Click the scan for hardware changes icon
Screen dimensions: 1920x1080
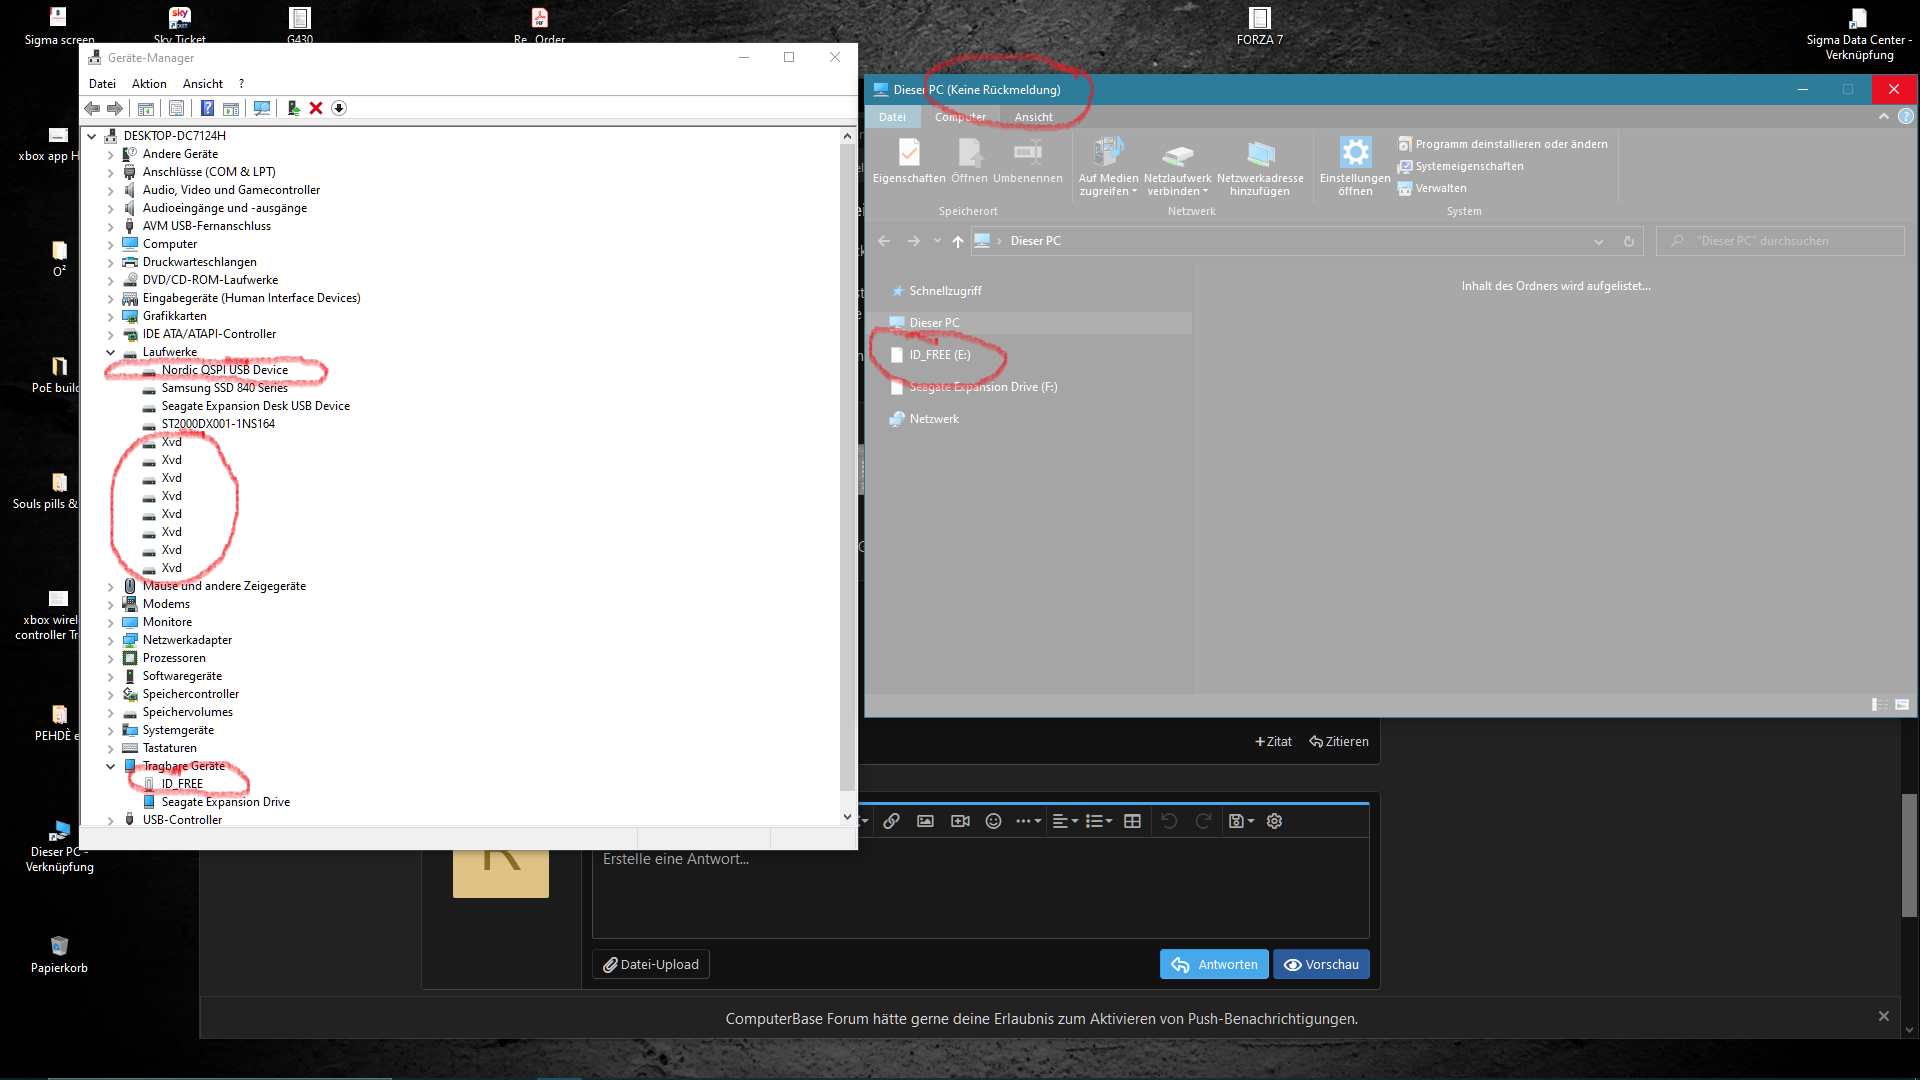coord(262,108)
